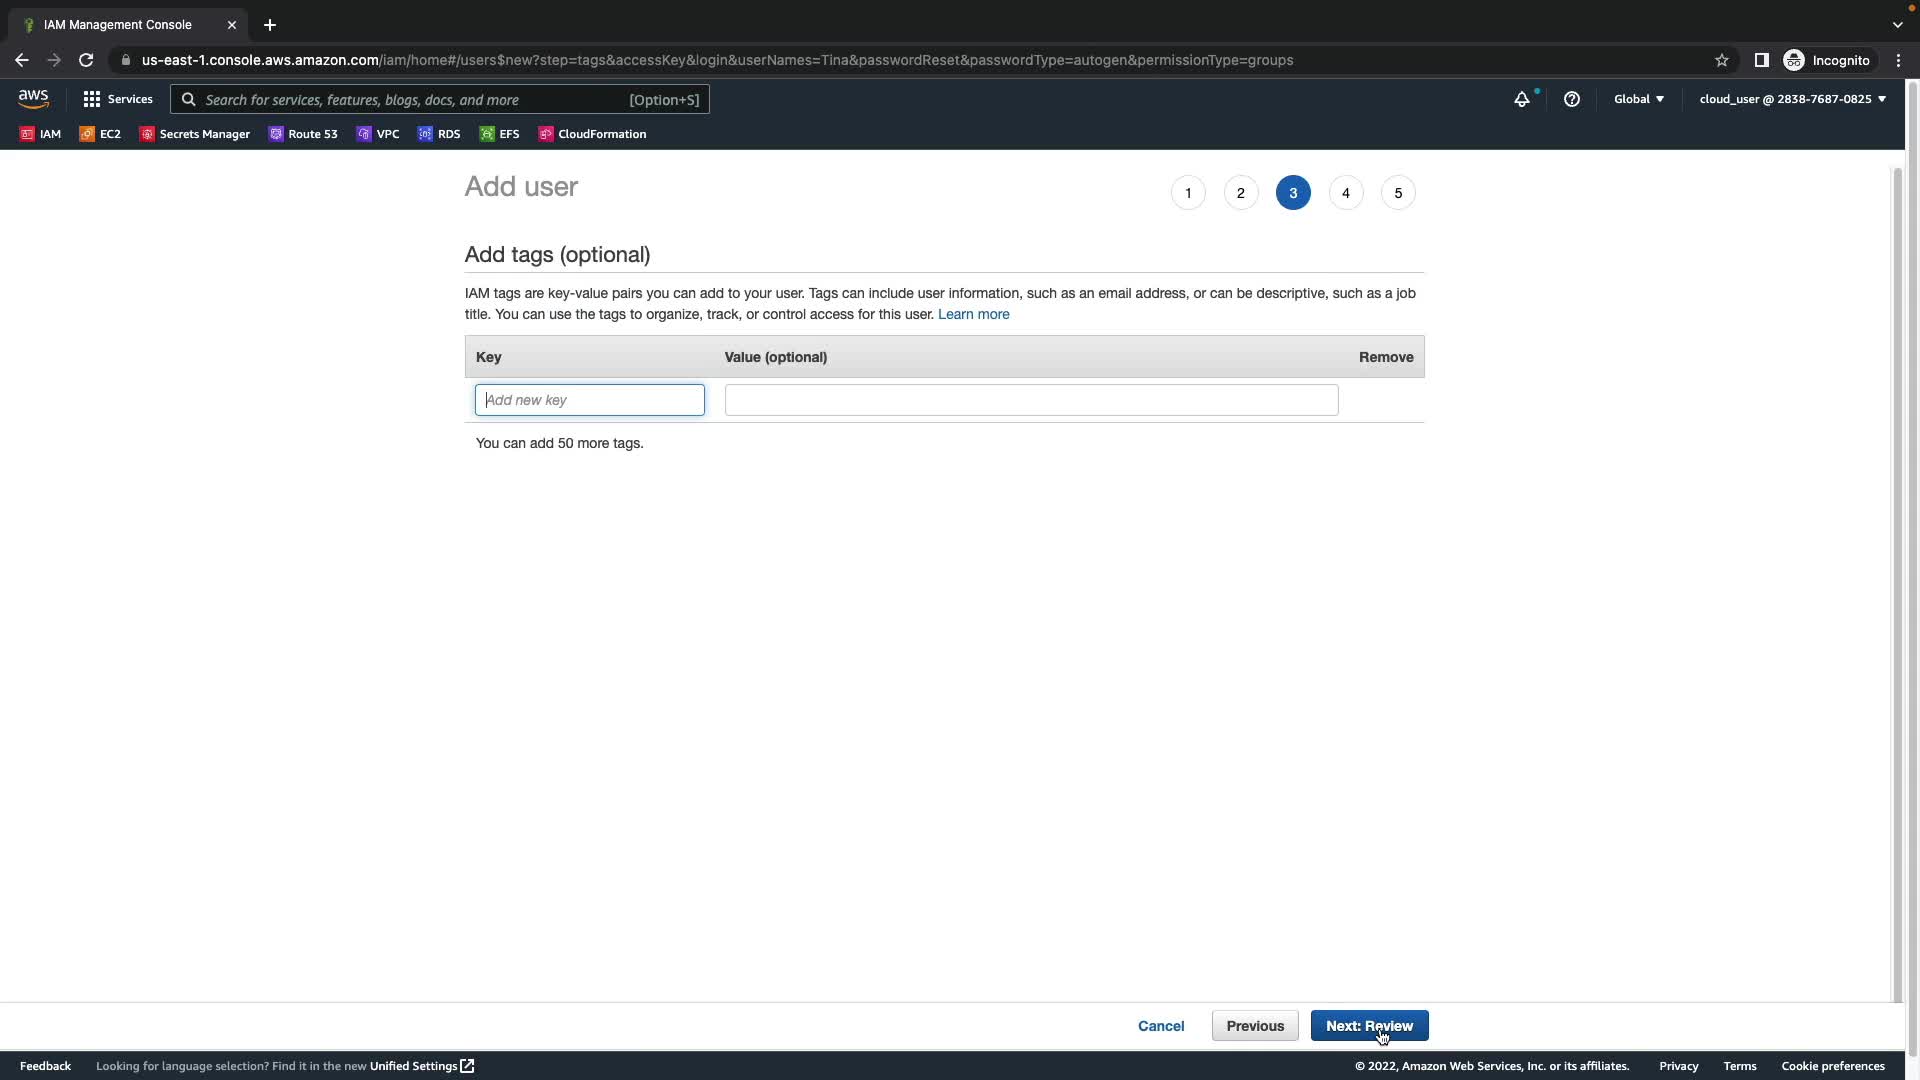Click Next: Review button

point(1368,1026)
